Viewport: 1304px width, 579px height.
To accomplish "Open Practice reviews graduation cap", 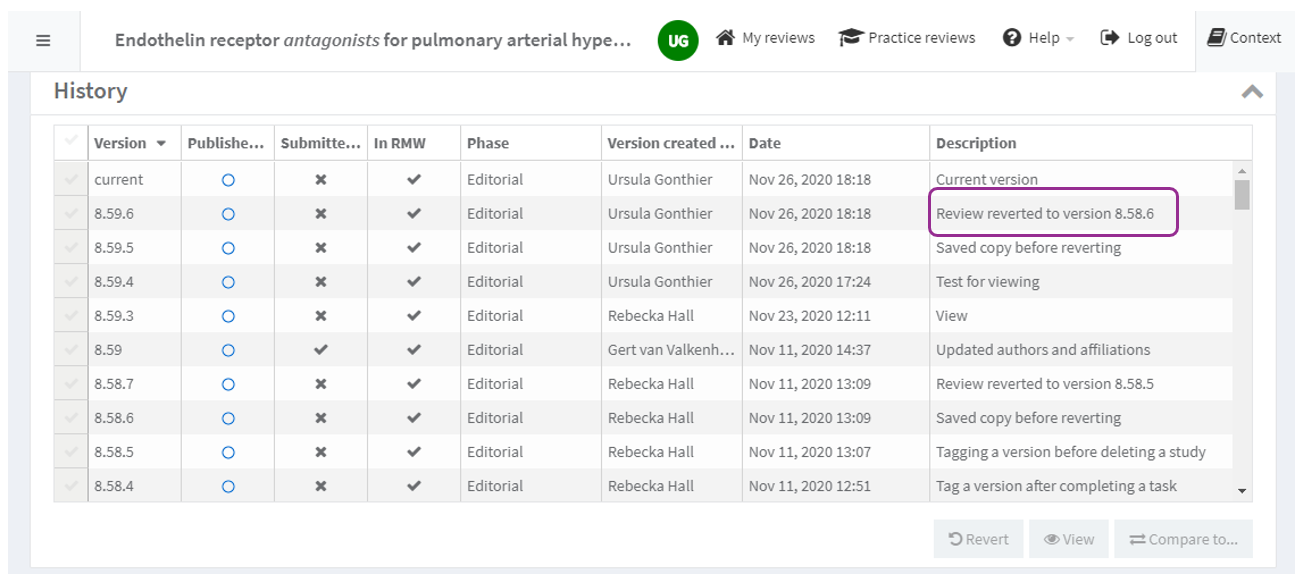I will click(x=850, y=38).
